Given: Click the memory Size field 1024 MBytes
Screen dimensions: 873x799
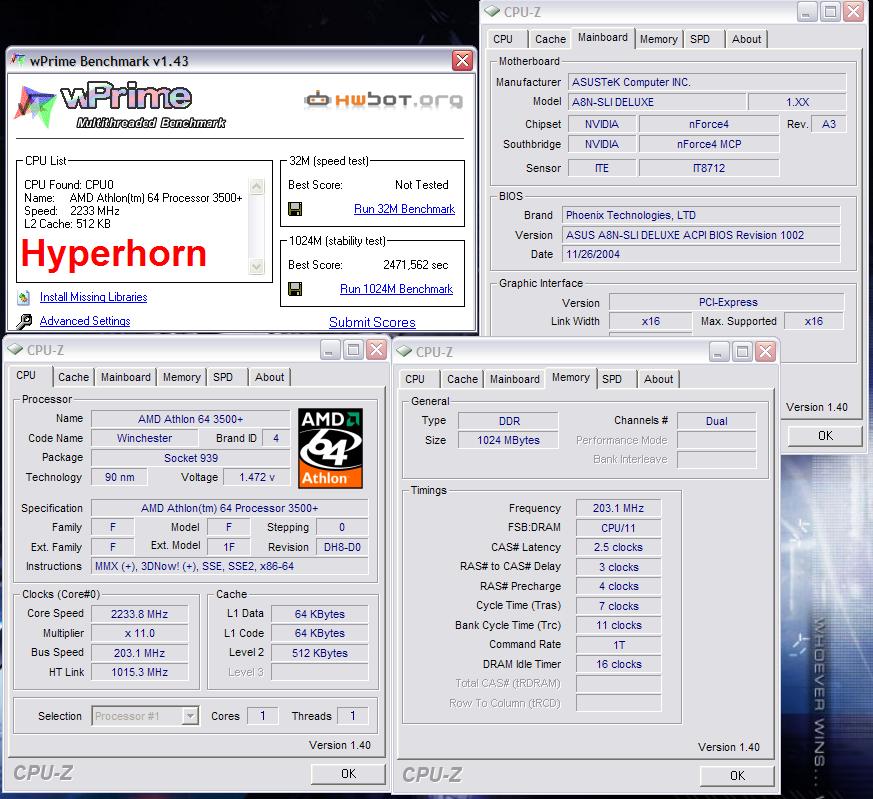Looking at the screenshot, I should click(508, 440).
